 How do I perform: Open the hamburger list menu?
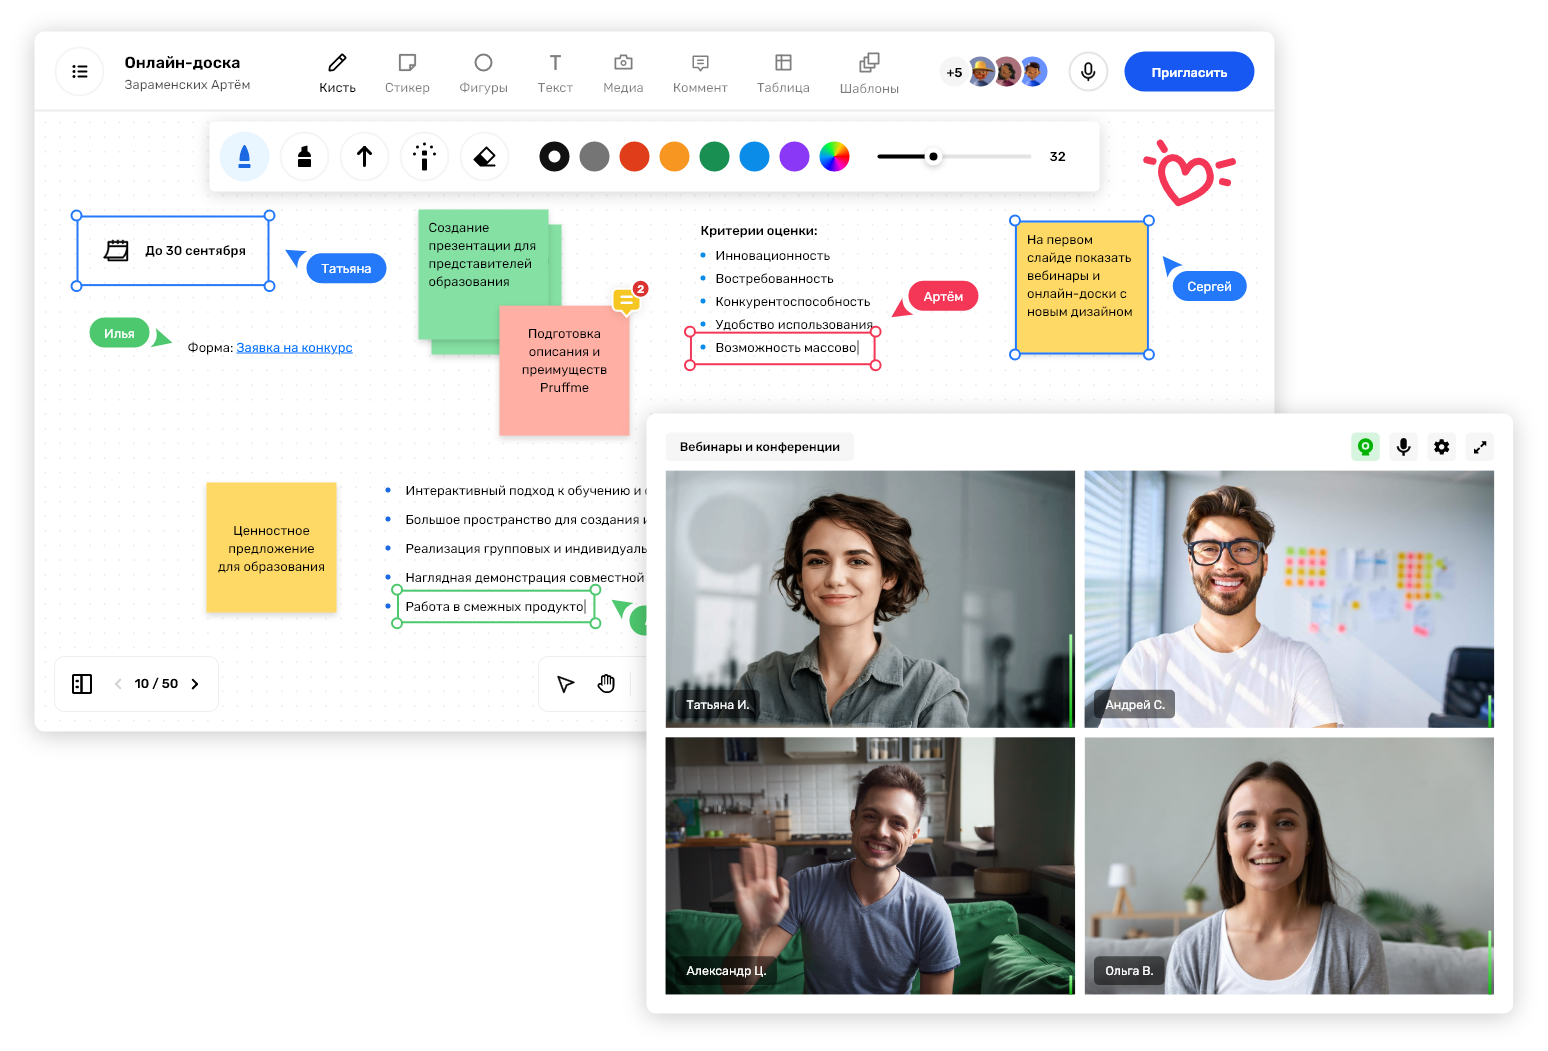80,72
